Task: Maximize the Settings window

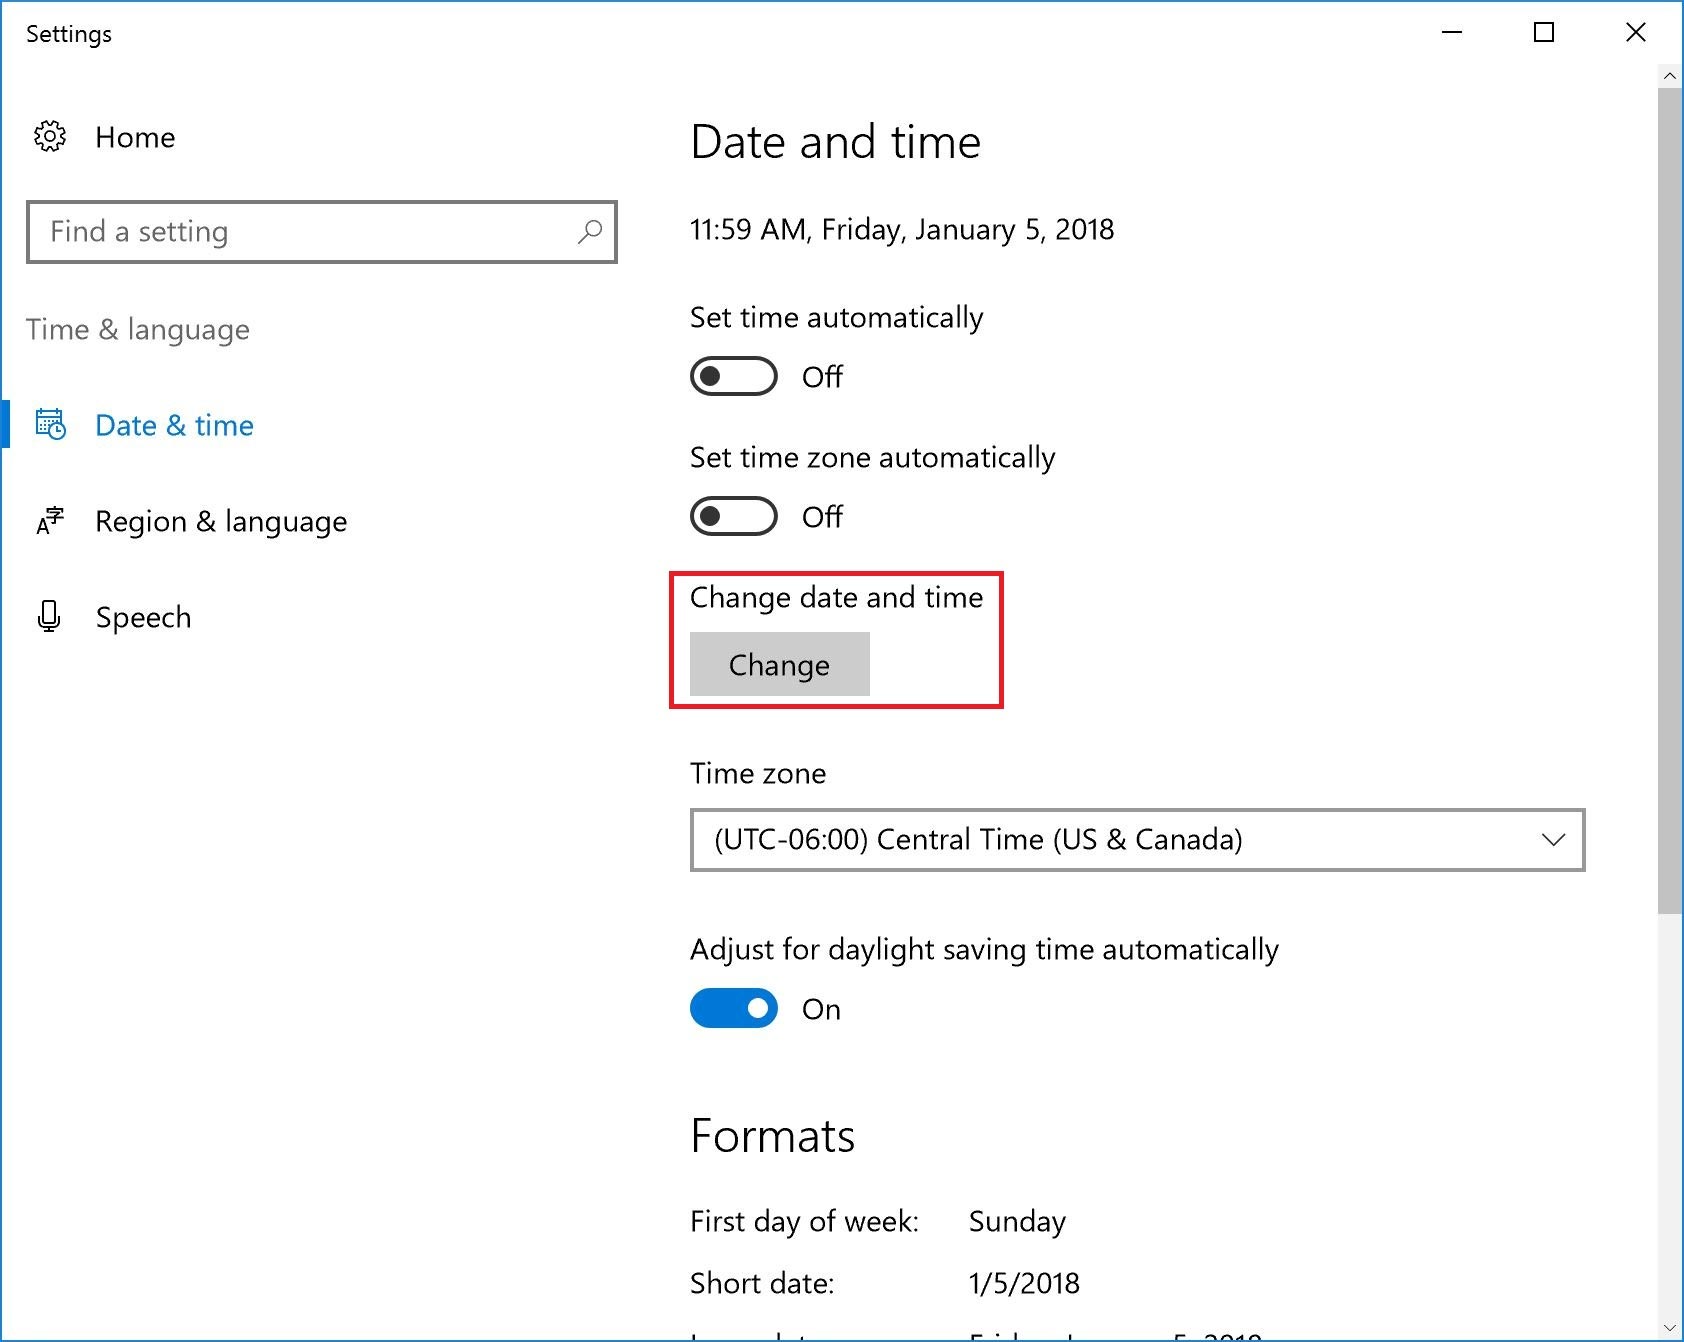Action: [x=1544, y=33]
